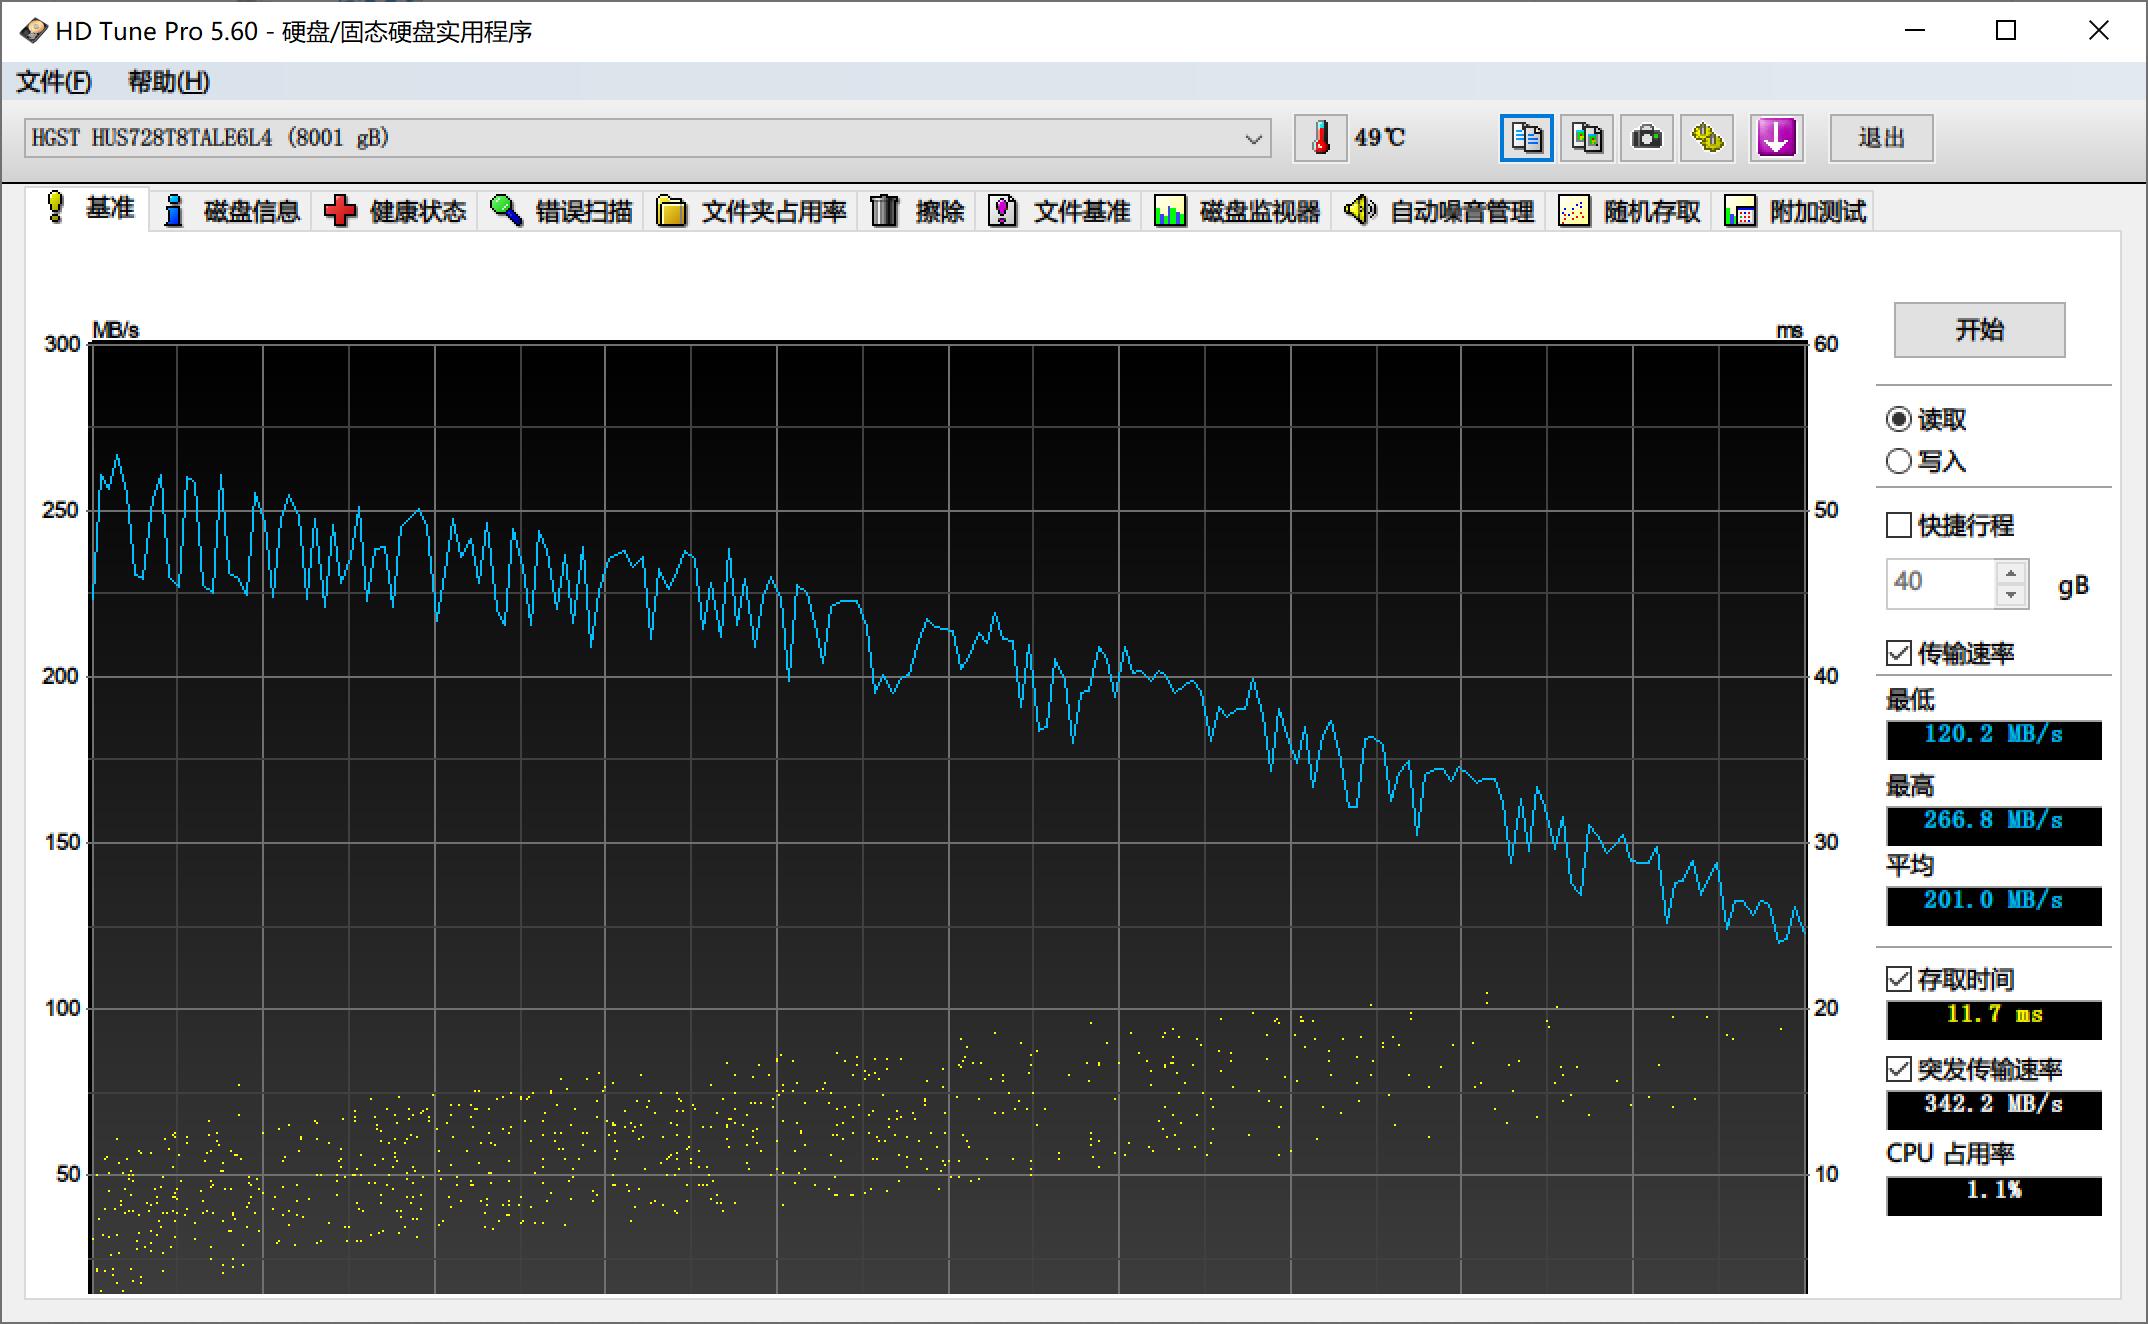This screenshot has height=1324, width=2148.
Task: Open the 健康状态 tab
Action: [396, 211]
